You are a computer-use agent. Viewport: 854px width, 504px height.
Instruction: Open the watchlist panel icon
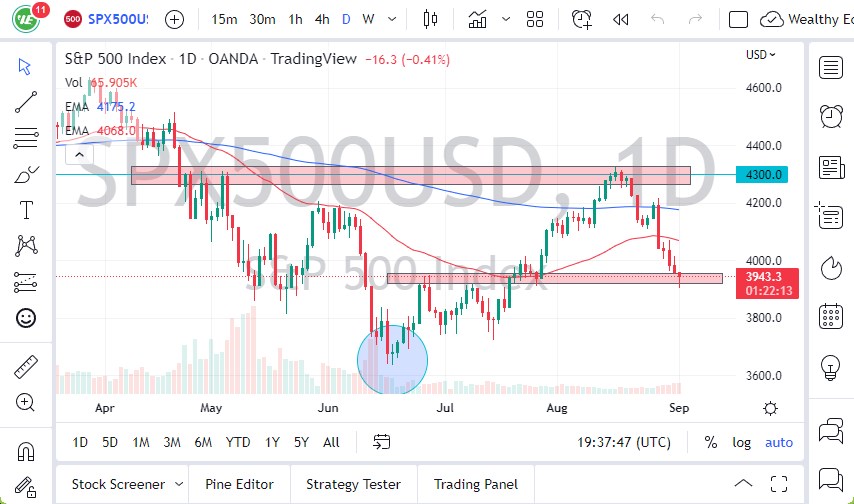(830, 67)
